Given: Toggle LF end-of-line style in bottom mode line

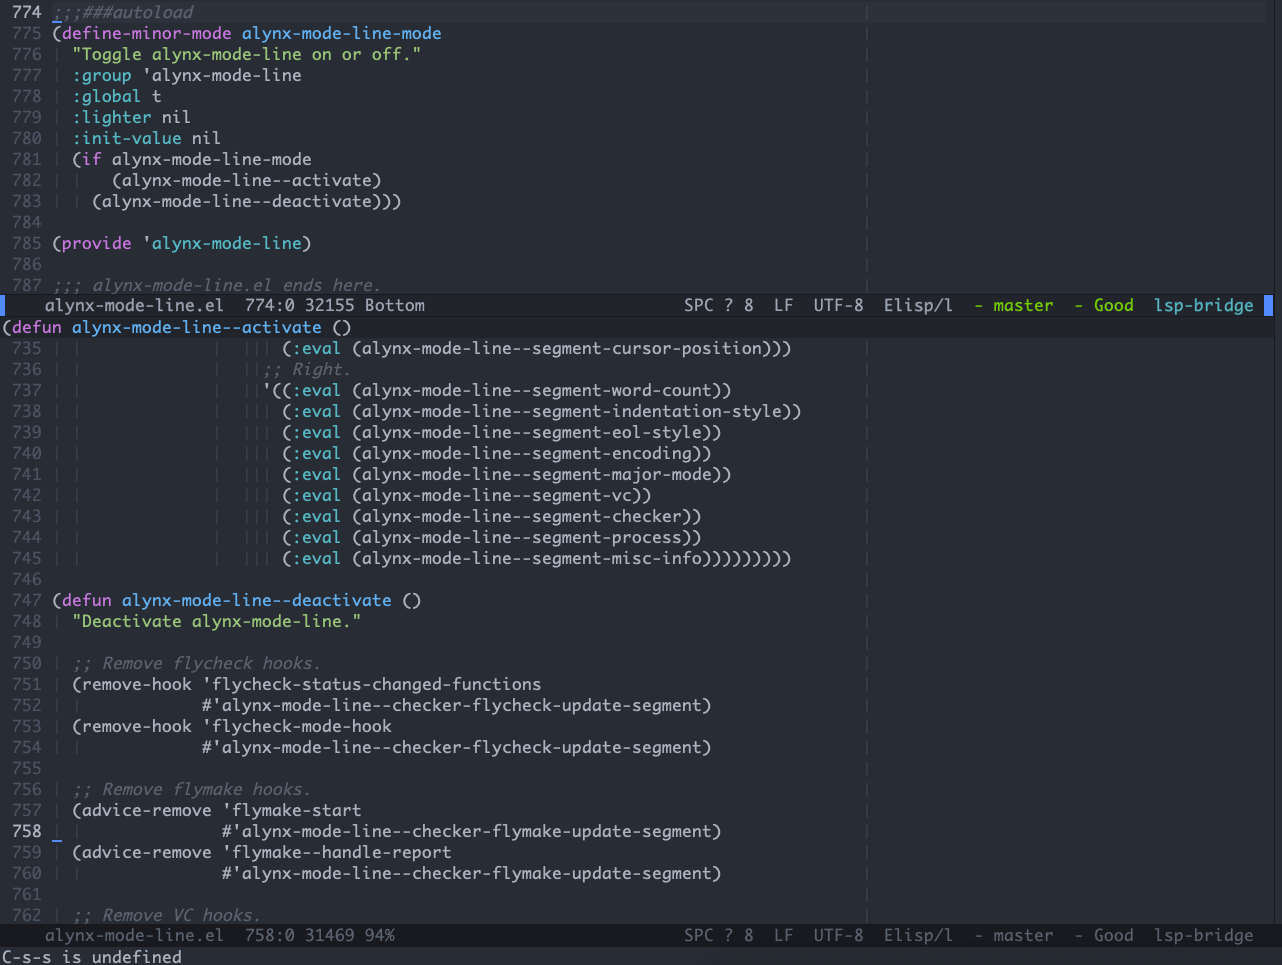Looking at the screenshot, I should tap(783, 935).
